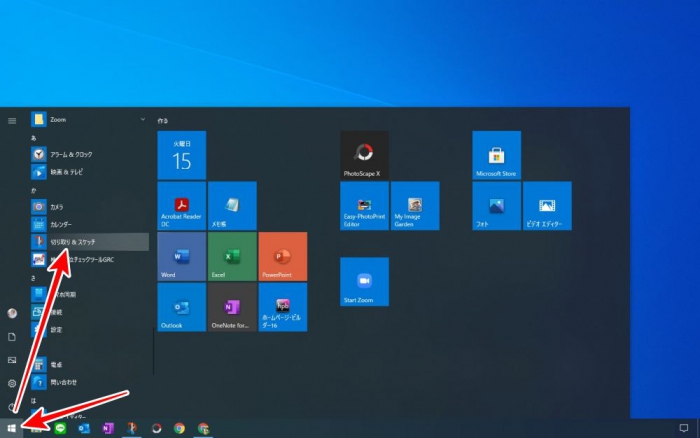This screenshot has width=700, height=438.
Task: Launch the Start Zoom tile
Action: [364, 282]
